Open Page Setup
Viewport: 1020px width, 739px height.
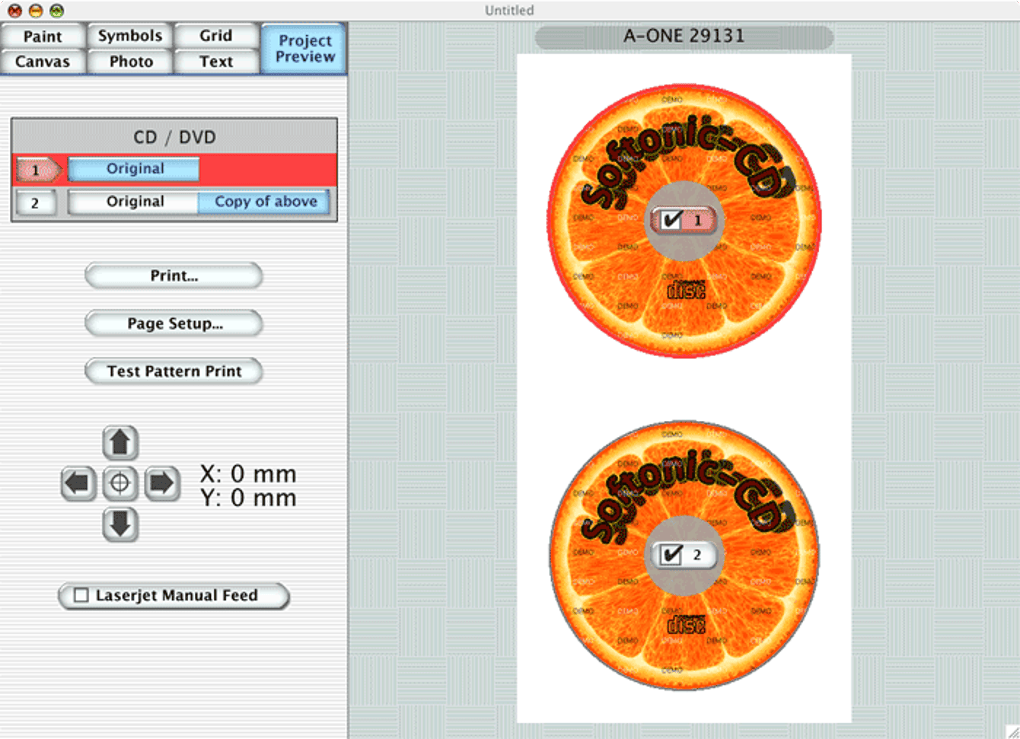[173, 323]
